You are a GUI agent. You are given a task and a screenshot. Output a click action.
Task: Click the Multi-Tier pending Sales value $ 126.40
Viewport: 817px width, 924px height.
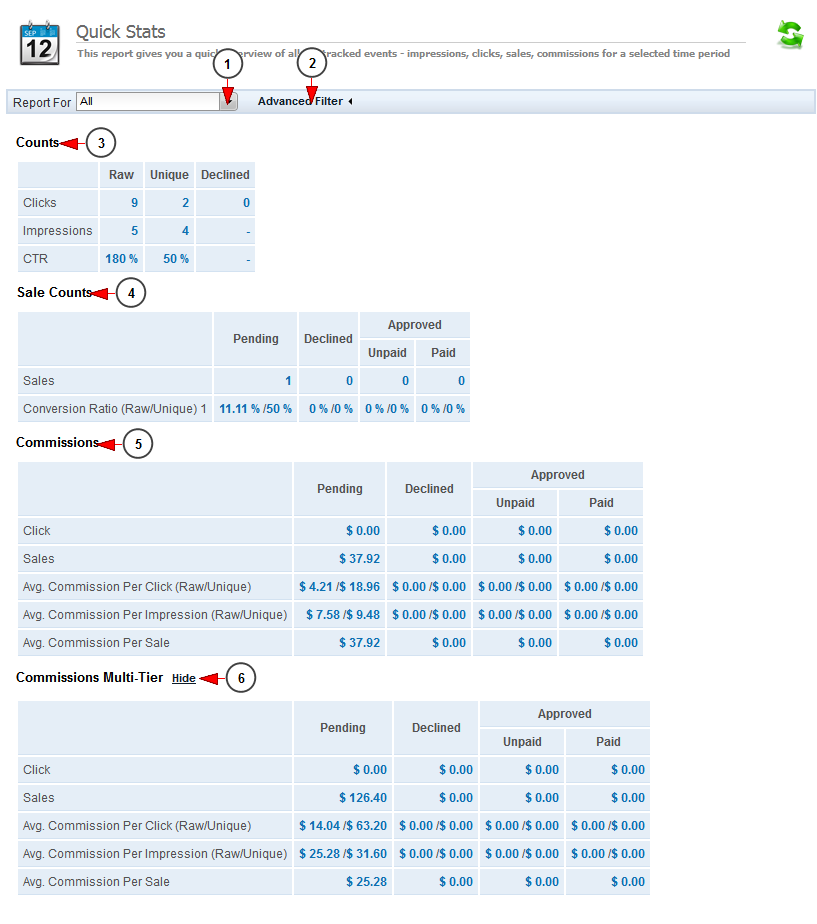pyautogui.click(x=363, y=798)
